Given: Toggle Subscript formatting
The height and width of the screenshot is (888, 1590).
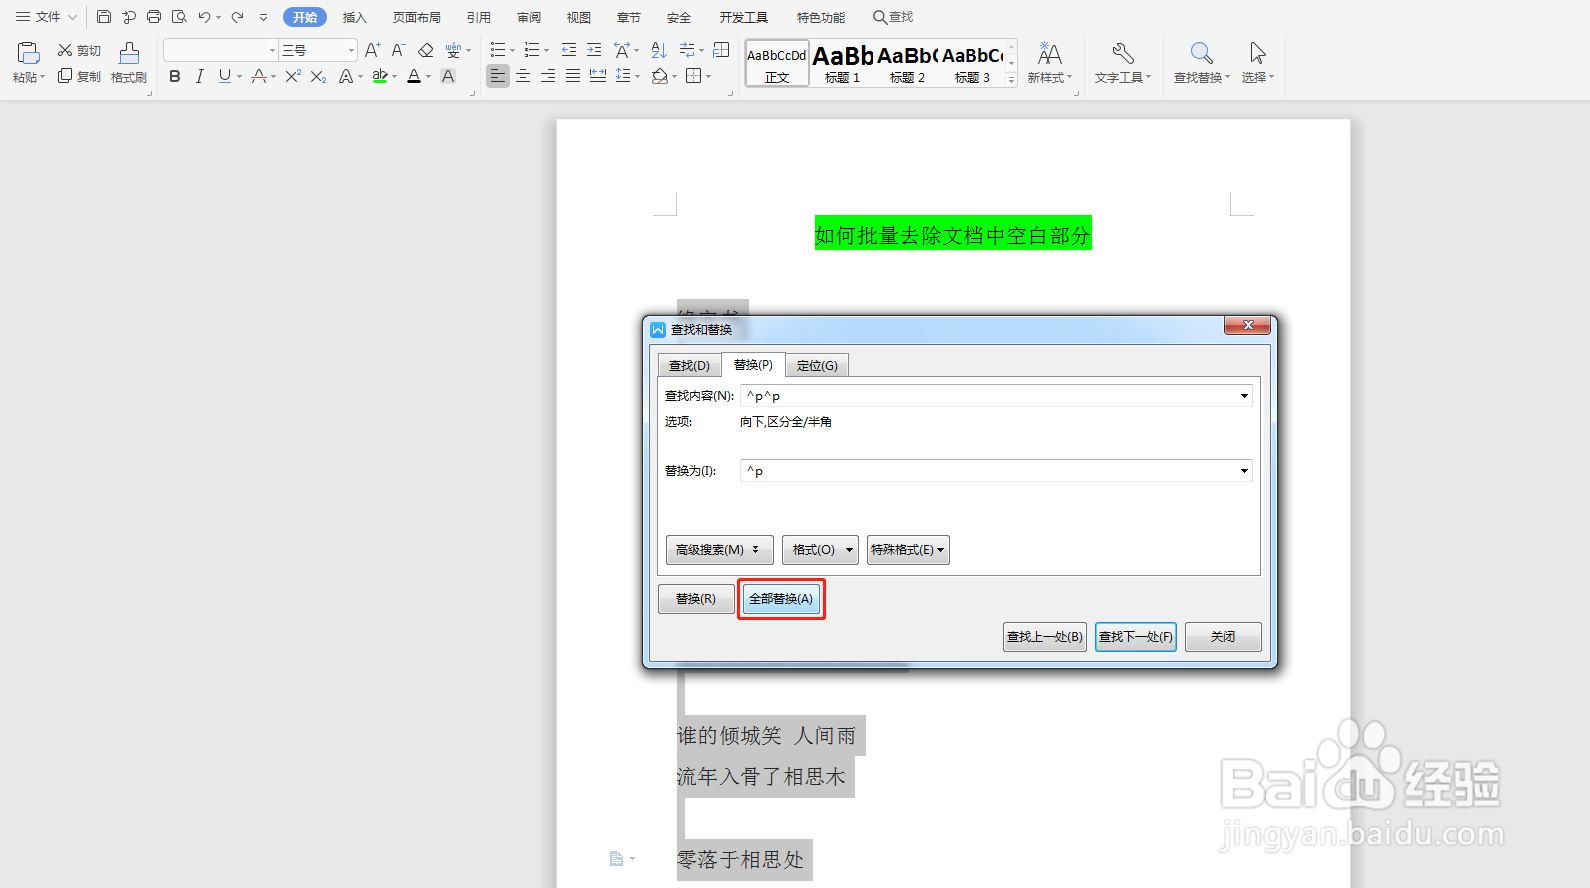Looking at the screenshot, I should click(x=318, y=76).
